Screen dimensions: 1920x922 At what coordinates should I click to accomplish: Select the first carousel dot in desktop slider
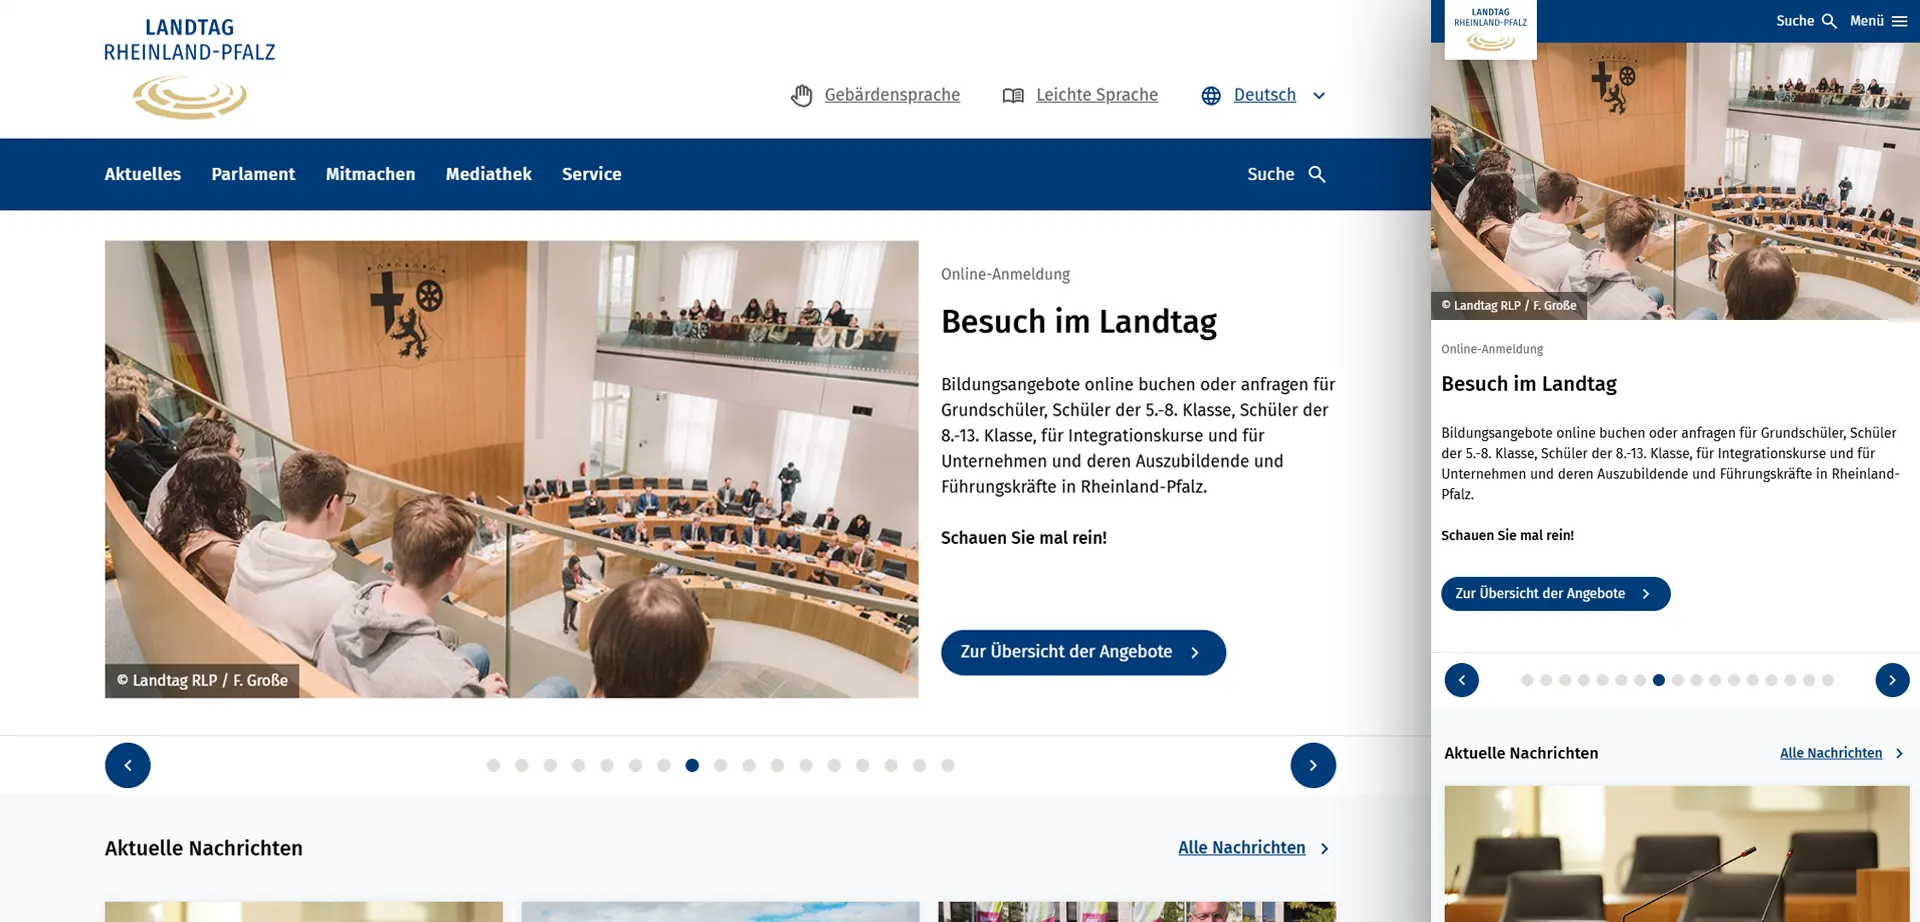point(493,766)
